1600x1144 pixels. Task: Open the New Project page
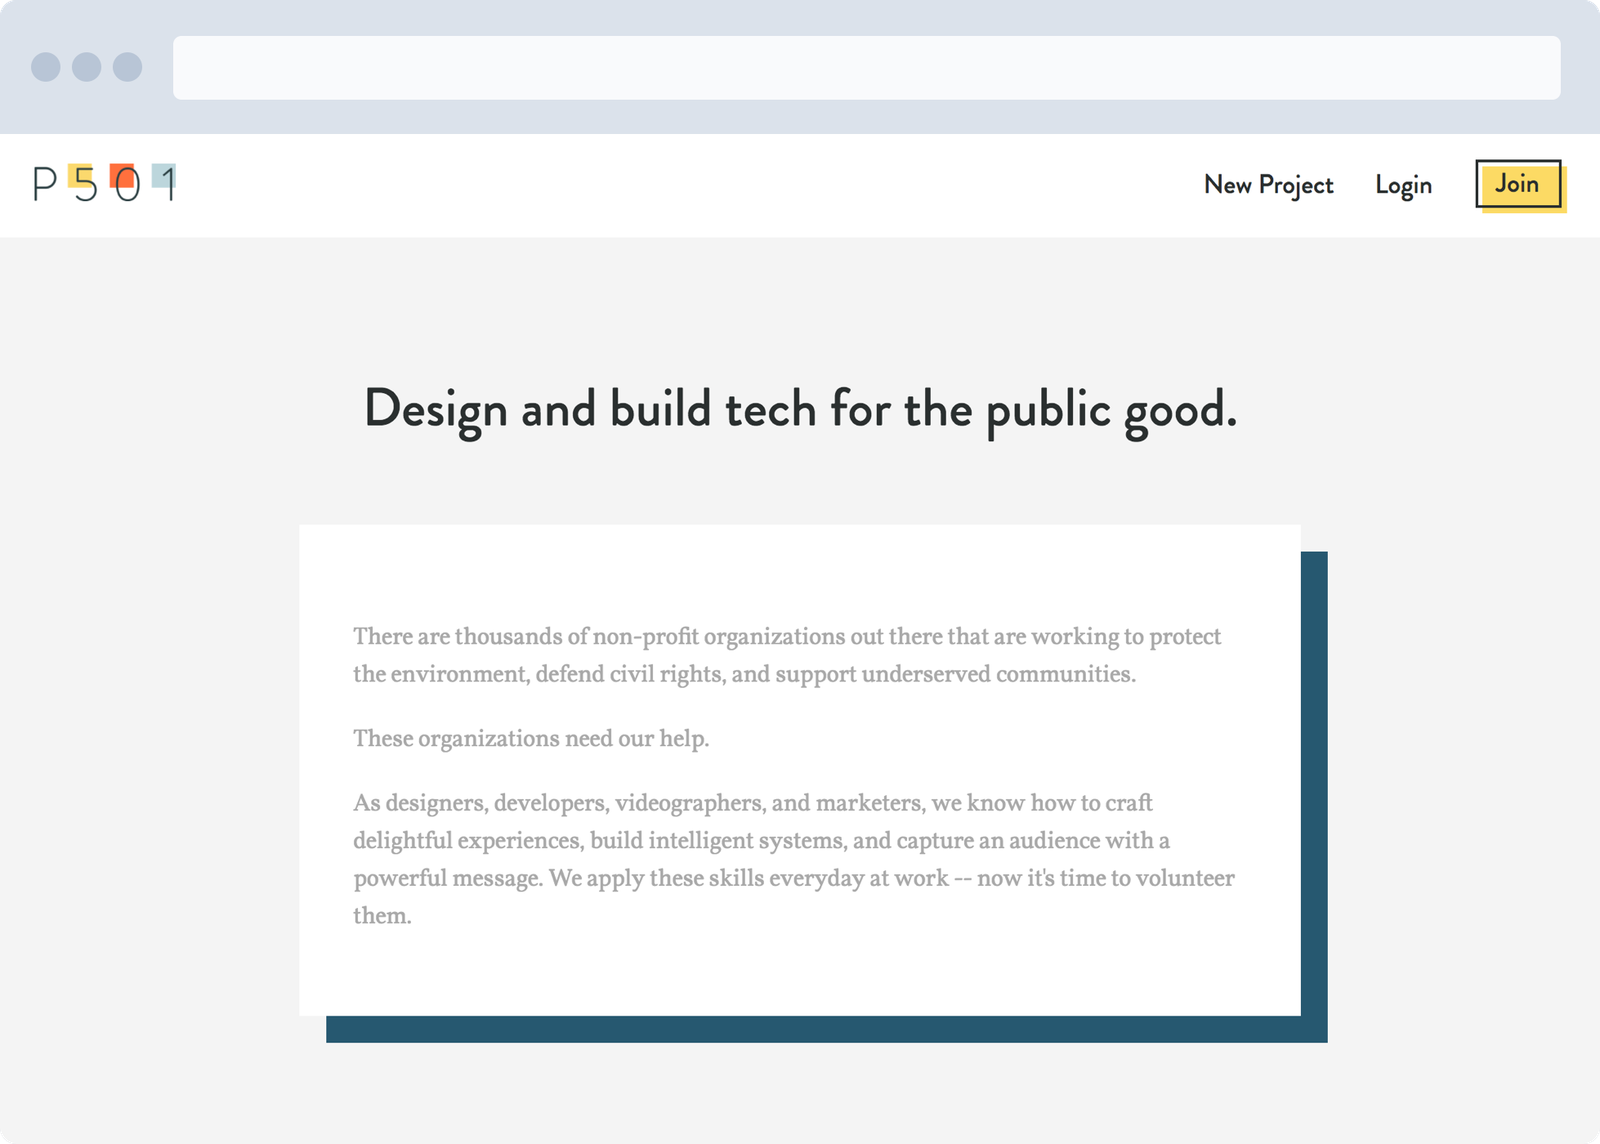(1268, 185)
